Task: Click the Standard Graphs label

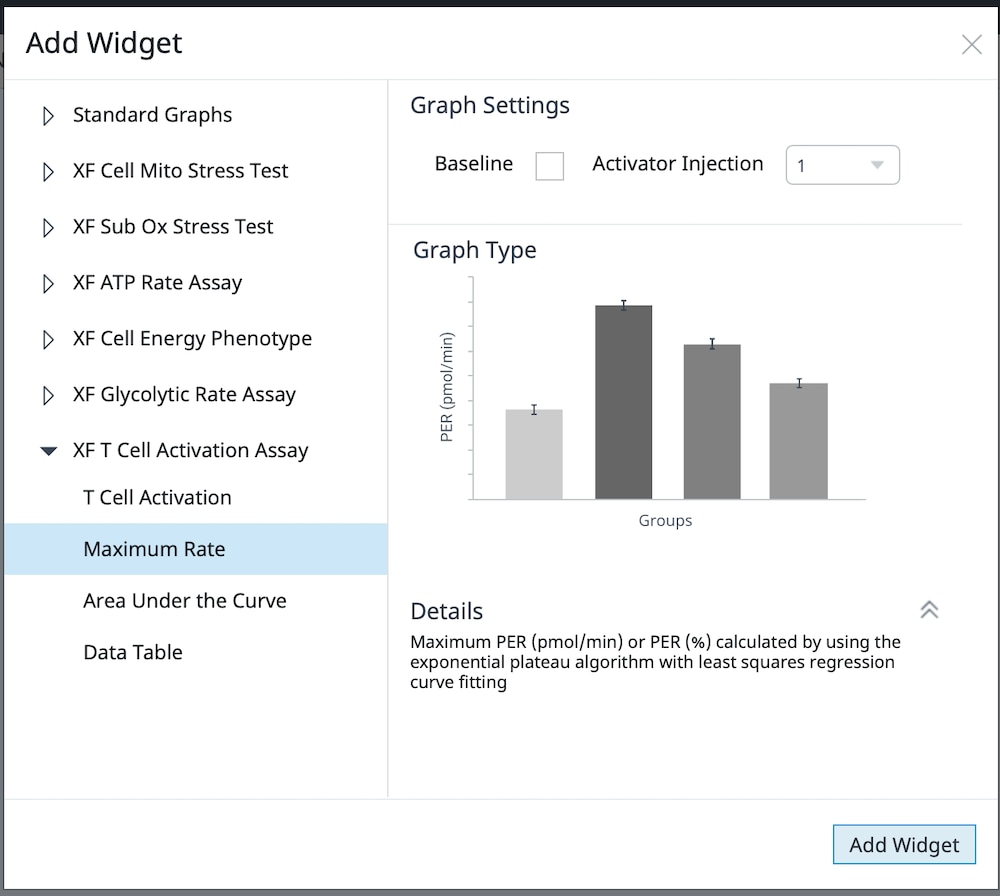Action: pos(152,116)
